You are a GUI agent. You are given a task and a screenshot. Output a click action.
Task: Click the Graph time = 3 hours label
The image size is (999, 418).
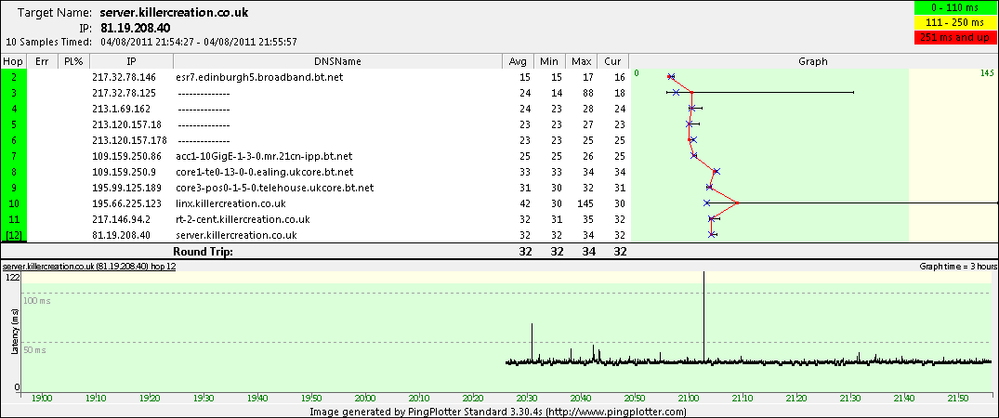click(x=956, y=266)
